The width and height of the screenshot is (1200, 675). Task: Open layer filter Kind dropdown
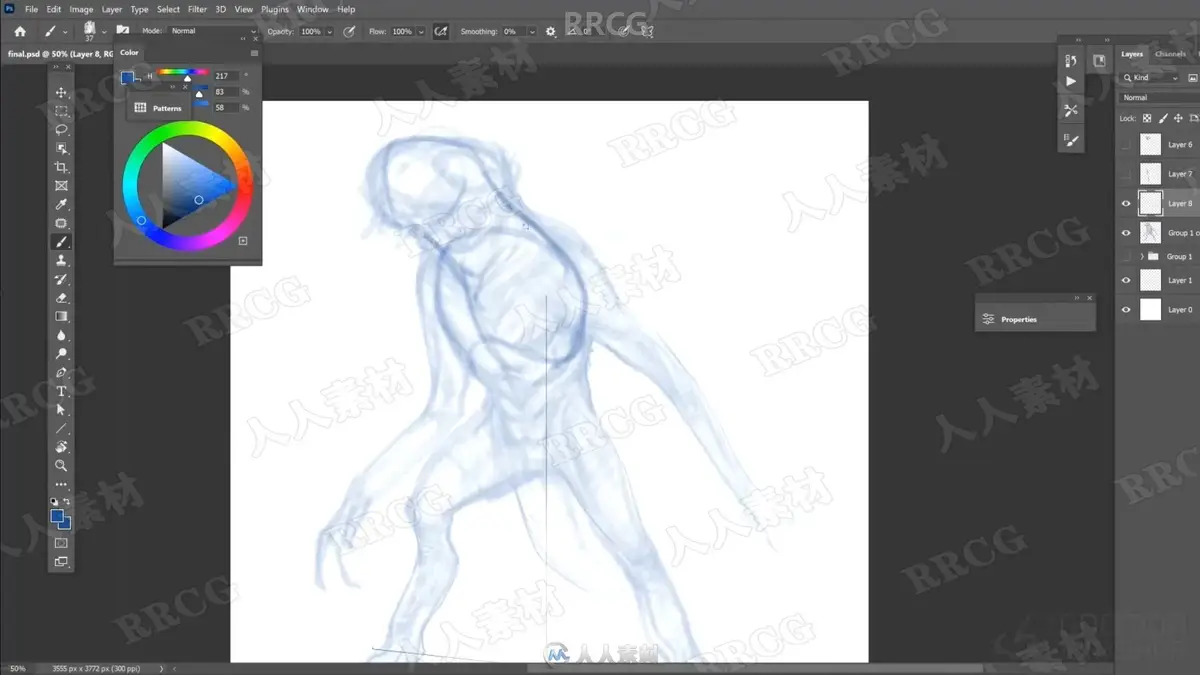[1151, 78]
